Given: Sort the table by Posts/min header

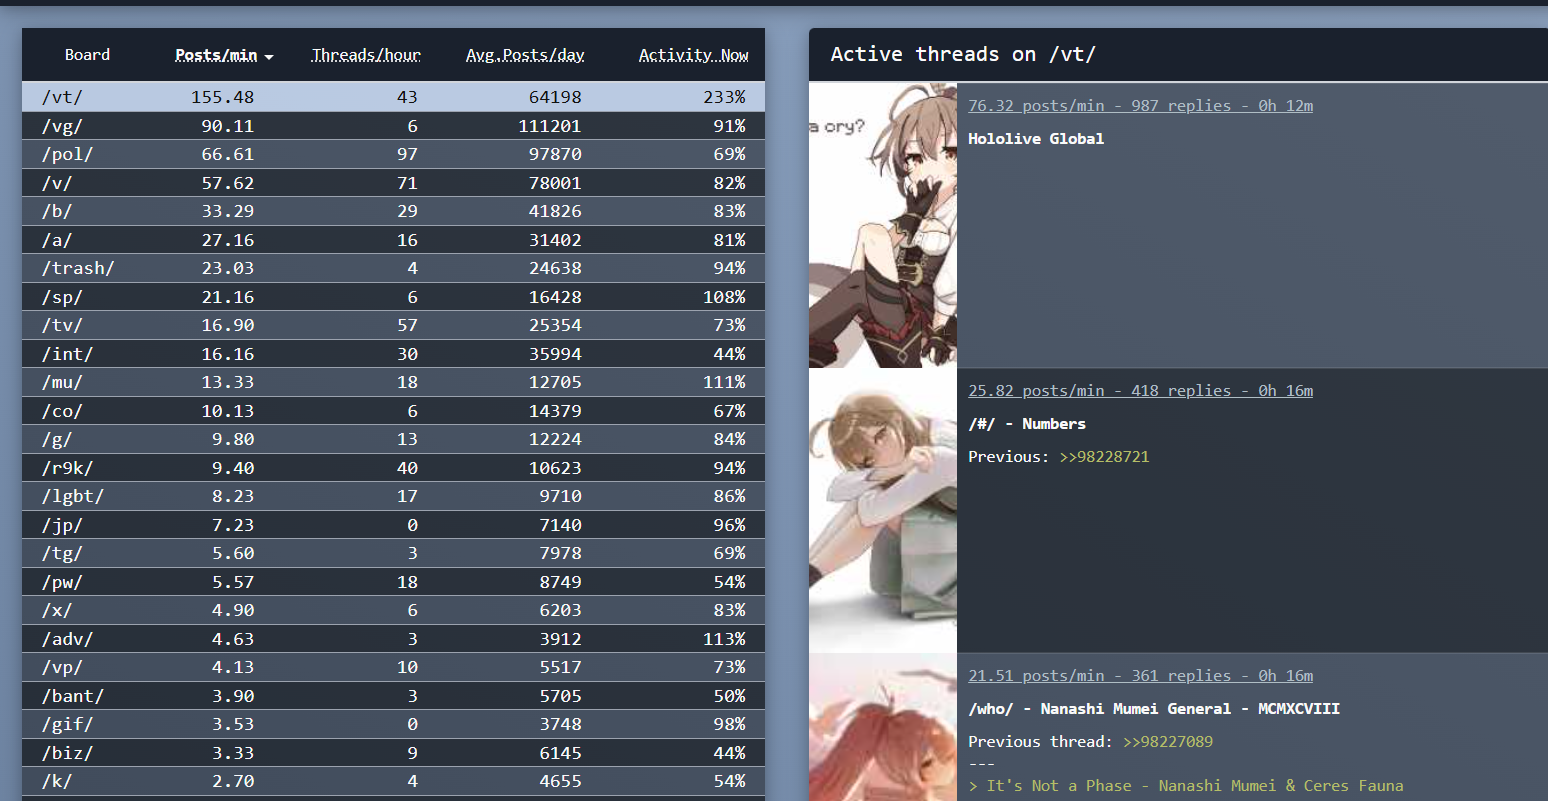Looking at the screenshot, I should click(x=216, y=55).
